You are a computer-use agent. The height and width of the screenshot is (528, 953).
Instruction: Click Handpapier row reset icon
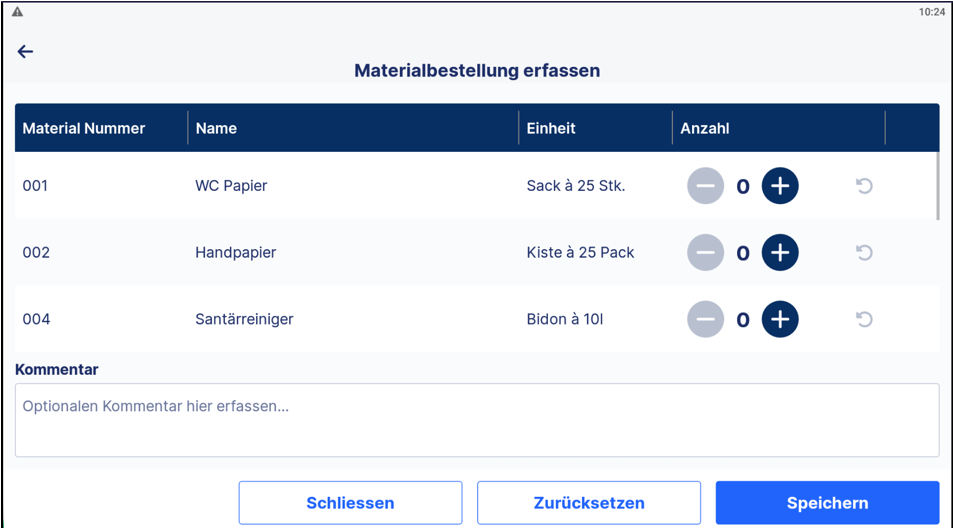pyautogui.click(x=864, y=253)
